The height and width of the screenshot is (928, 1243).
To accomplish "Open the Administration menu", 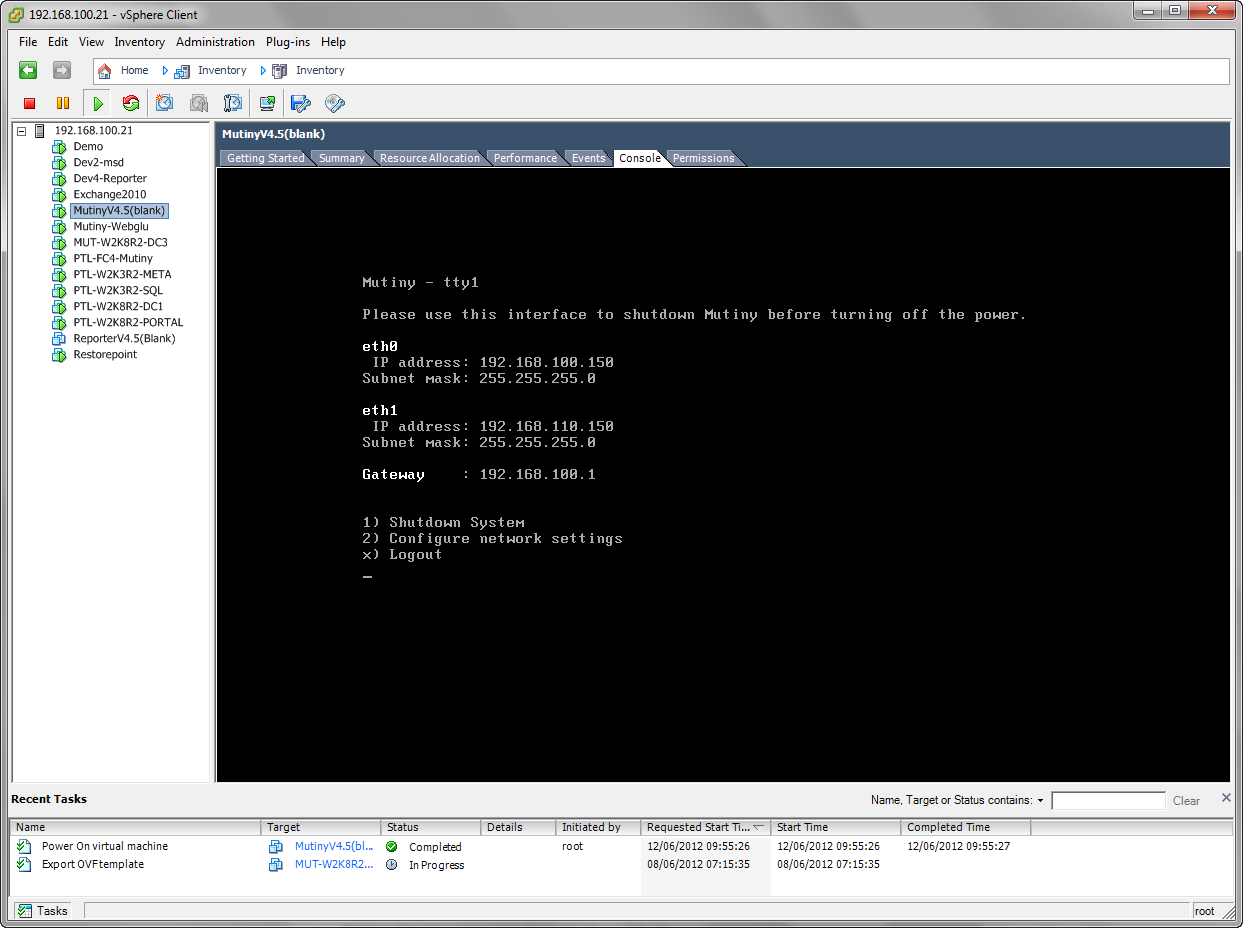I will pos(215,42).
